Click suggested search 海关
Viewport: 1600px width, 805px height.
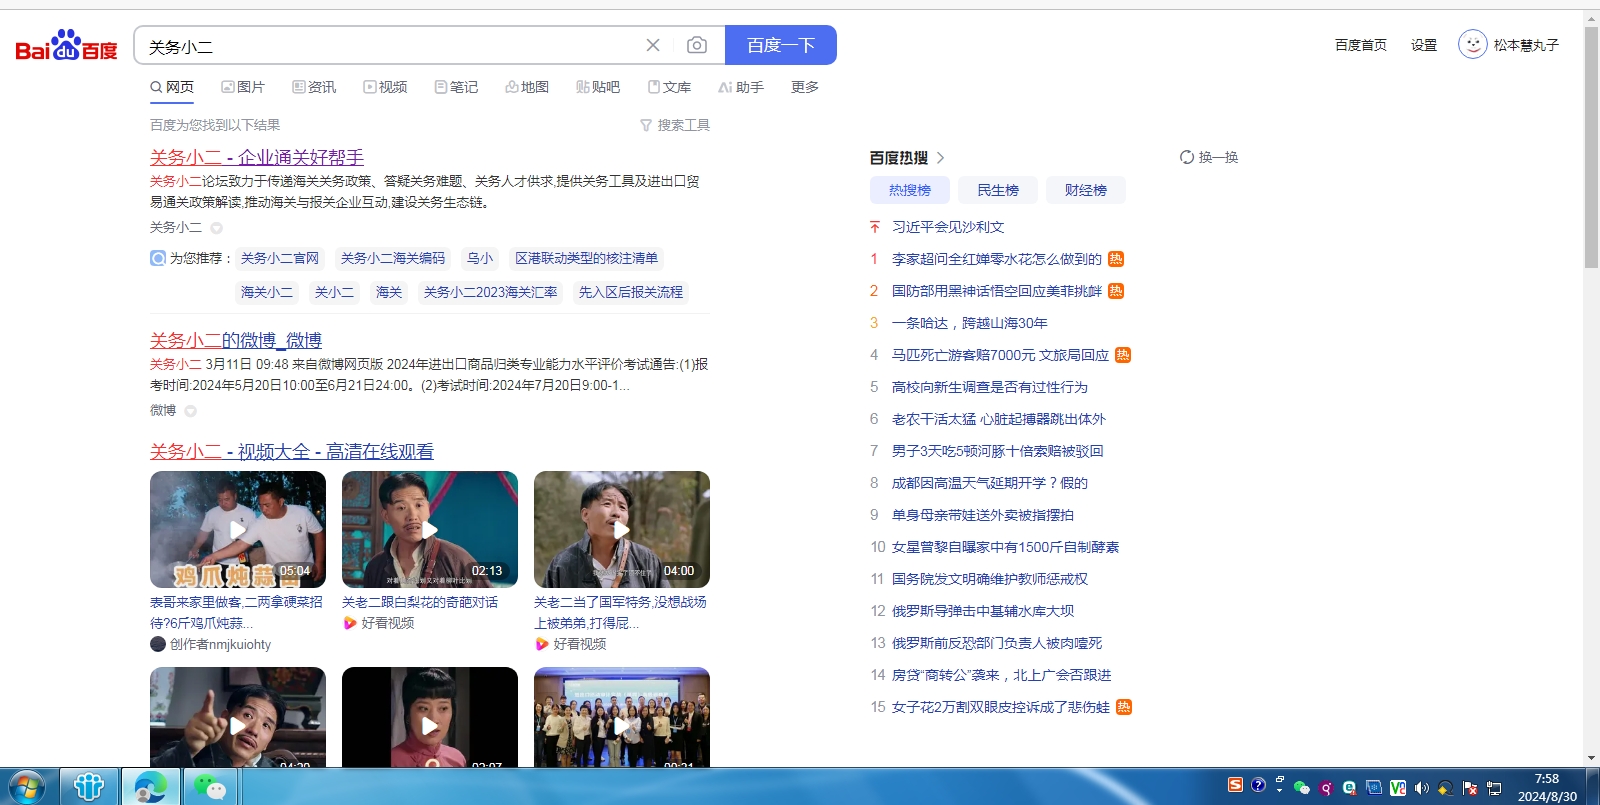389,292
